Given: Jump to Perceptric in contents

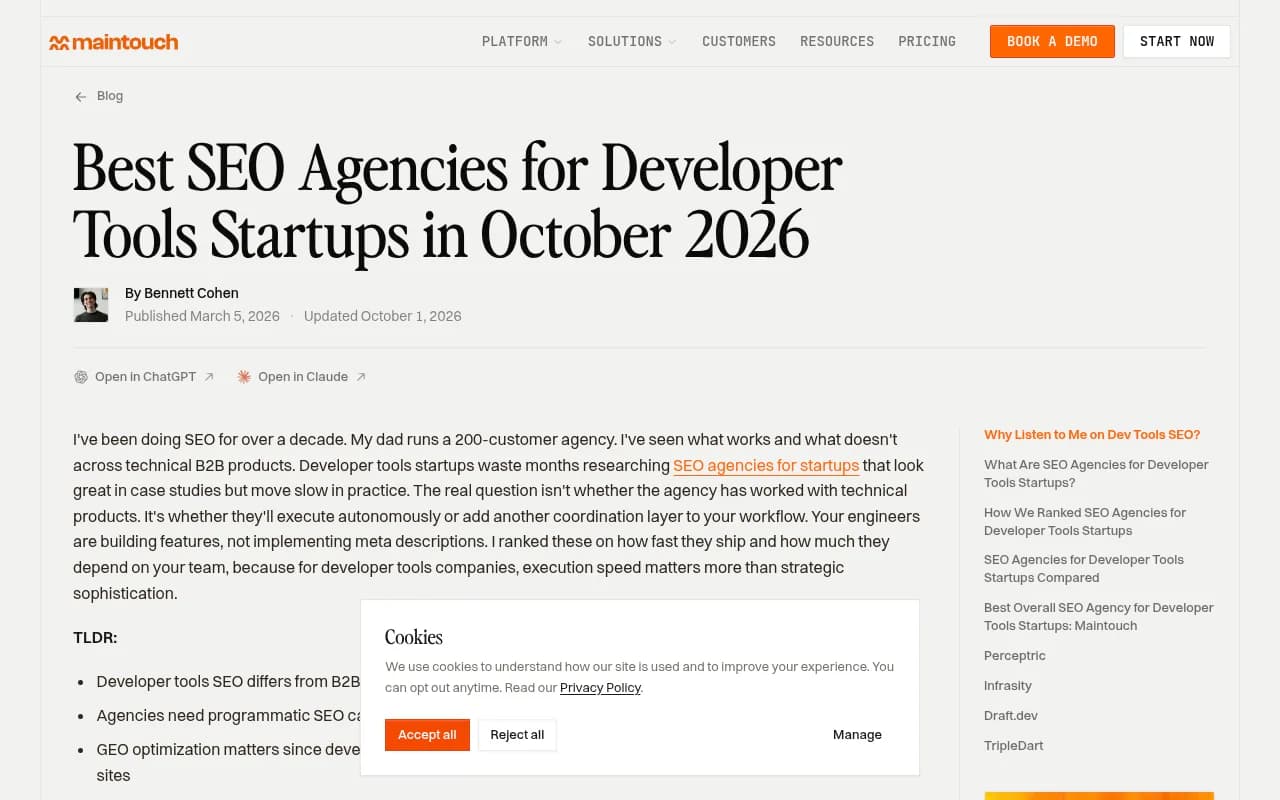Looking at the screenshot, I should pyautogui.click(x=1015, y=656).
